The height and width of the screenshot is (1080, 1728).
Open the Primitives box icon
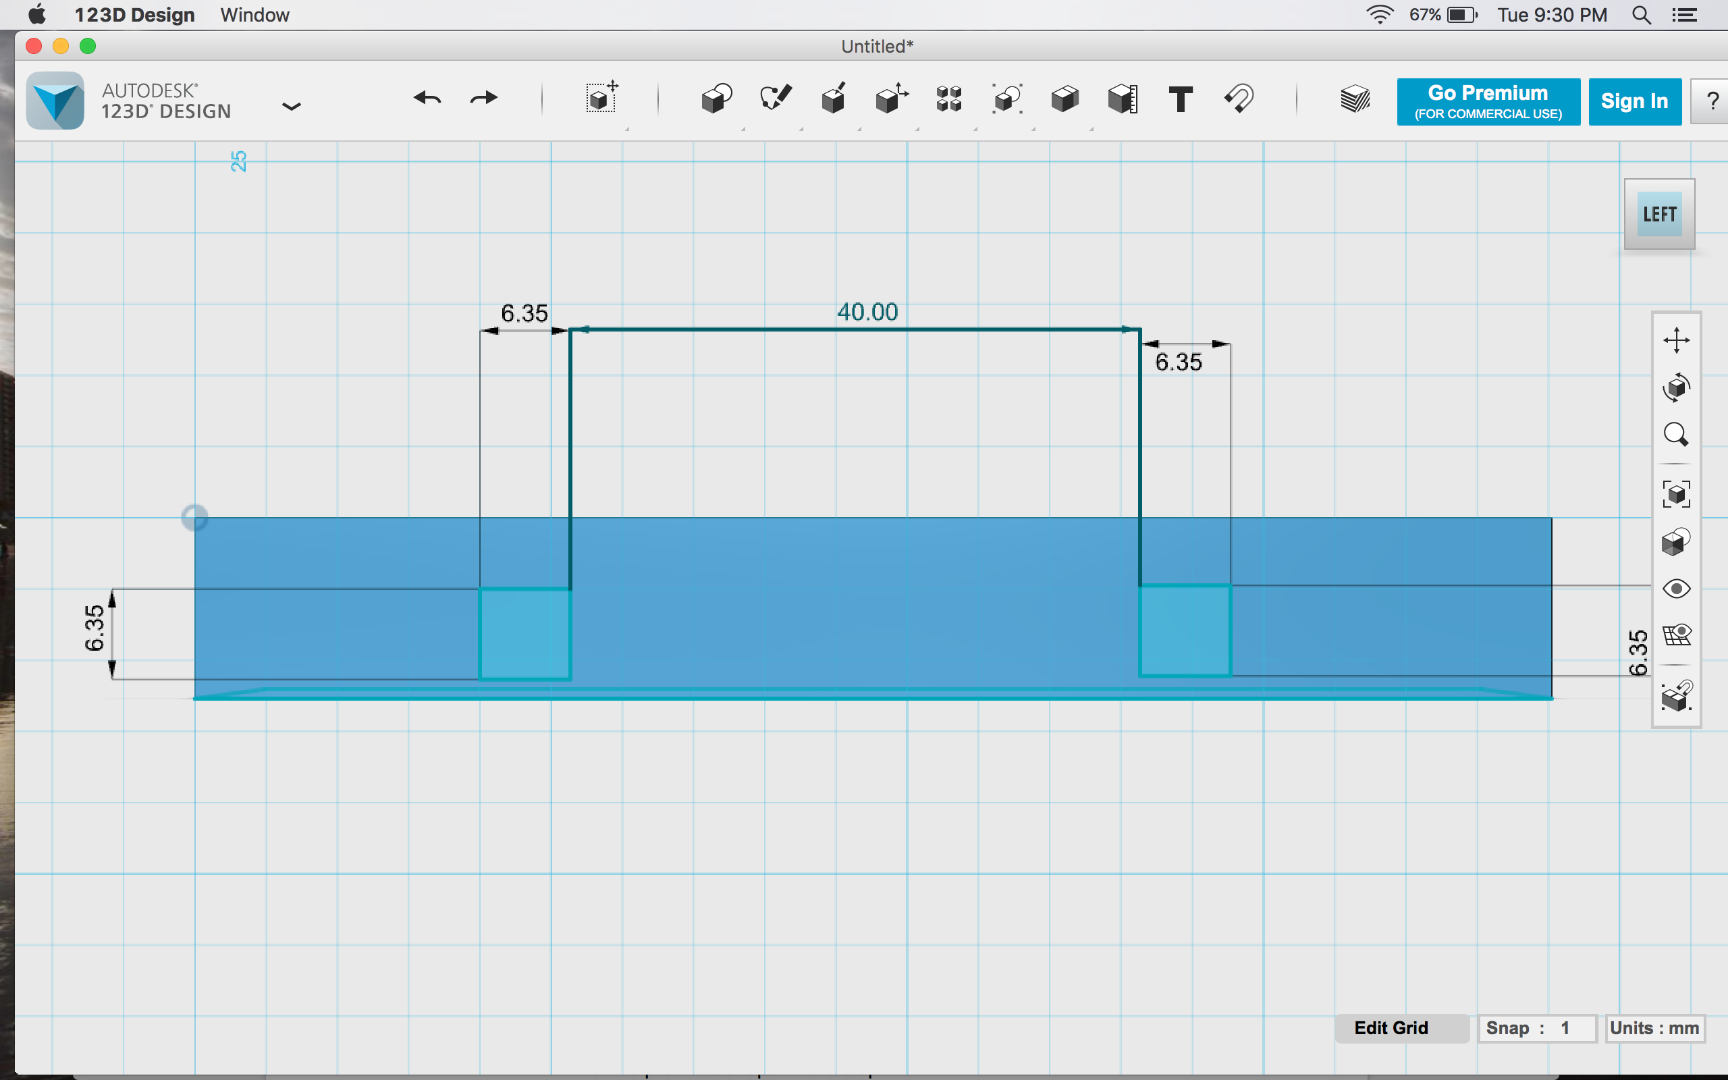pos(716,98)
